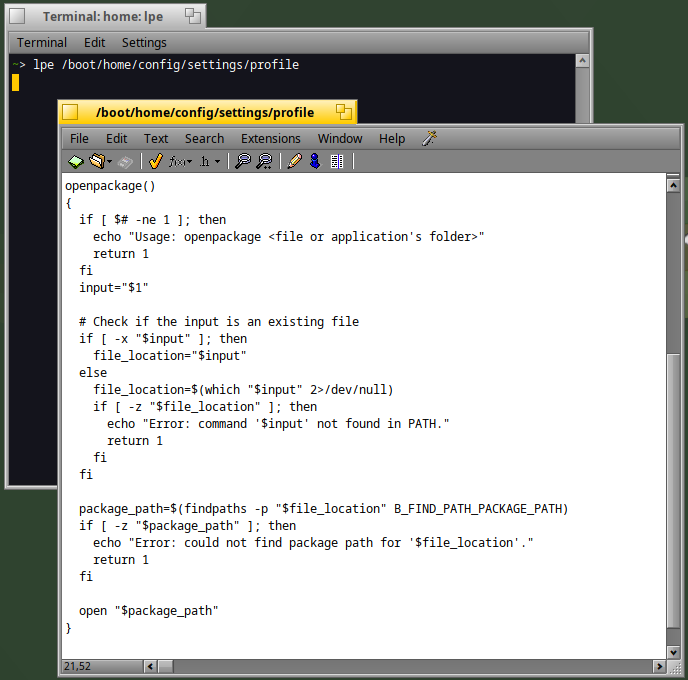Image resolution: width=688 pixels, height=680 pixels.
Task: Click the echo "Usage: openpackage line
Action: [x=289, y=237]
